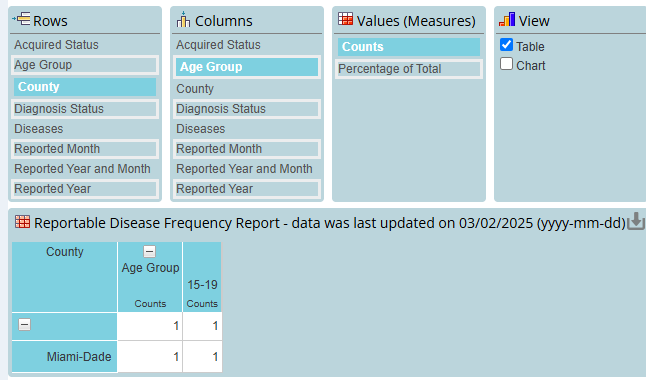Select Reported Month in Columns list
Viewport: 646px width, 380px height.
click(x=247, y=149)
